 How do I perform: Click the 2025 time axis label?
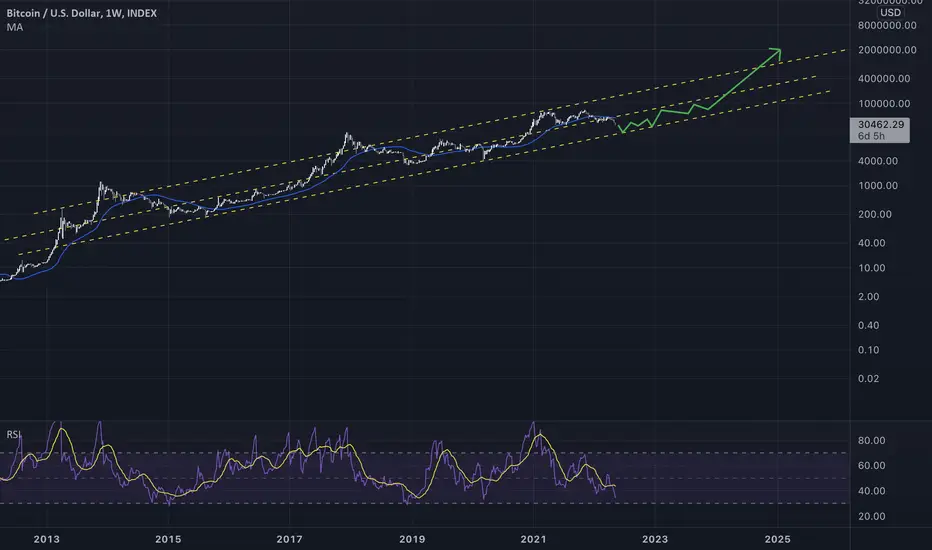coord(777,539)
